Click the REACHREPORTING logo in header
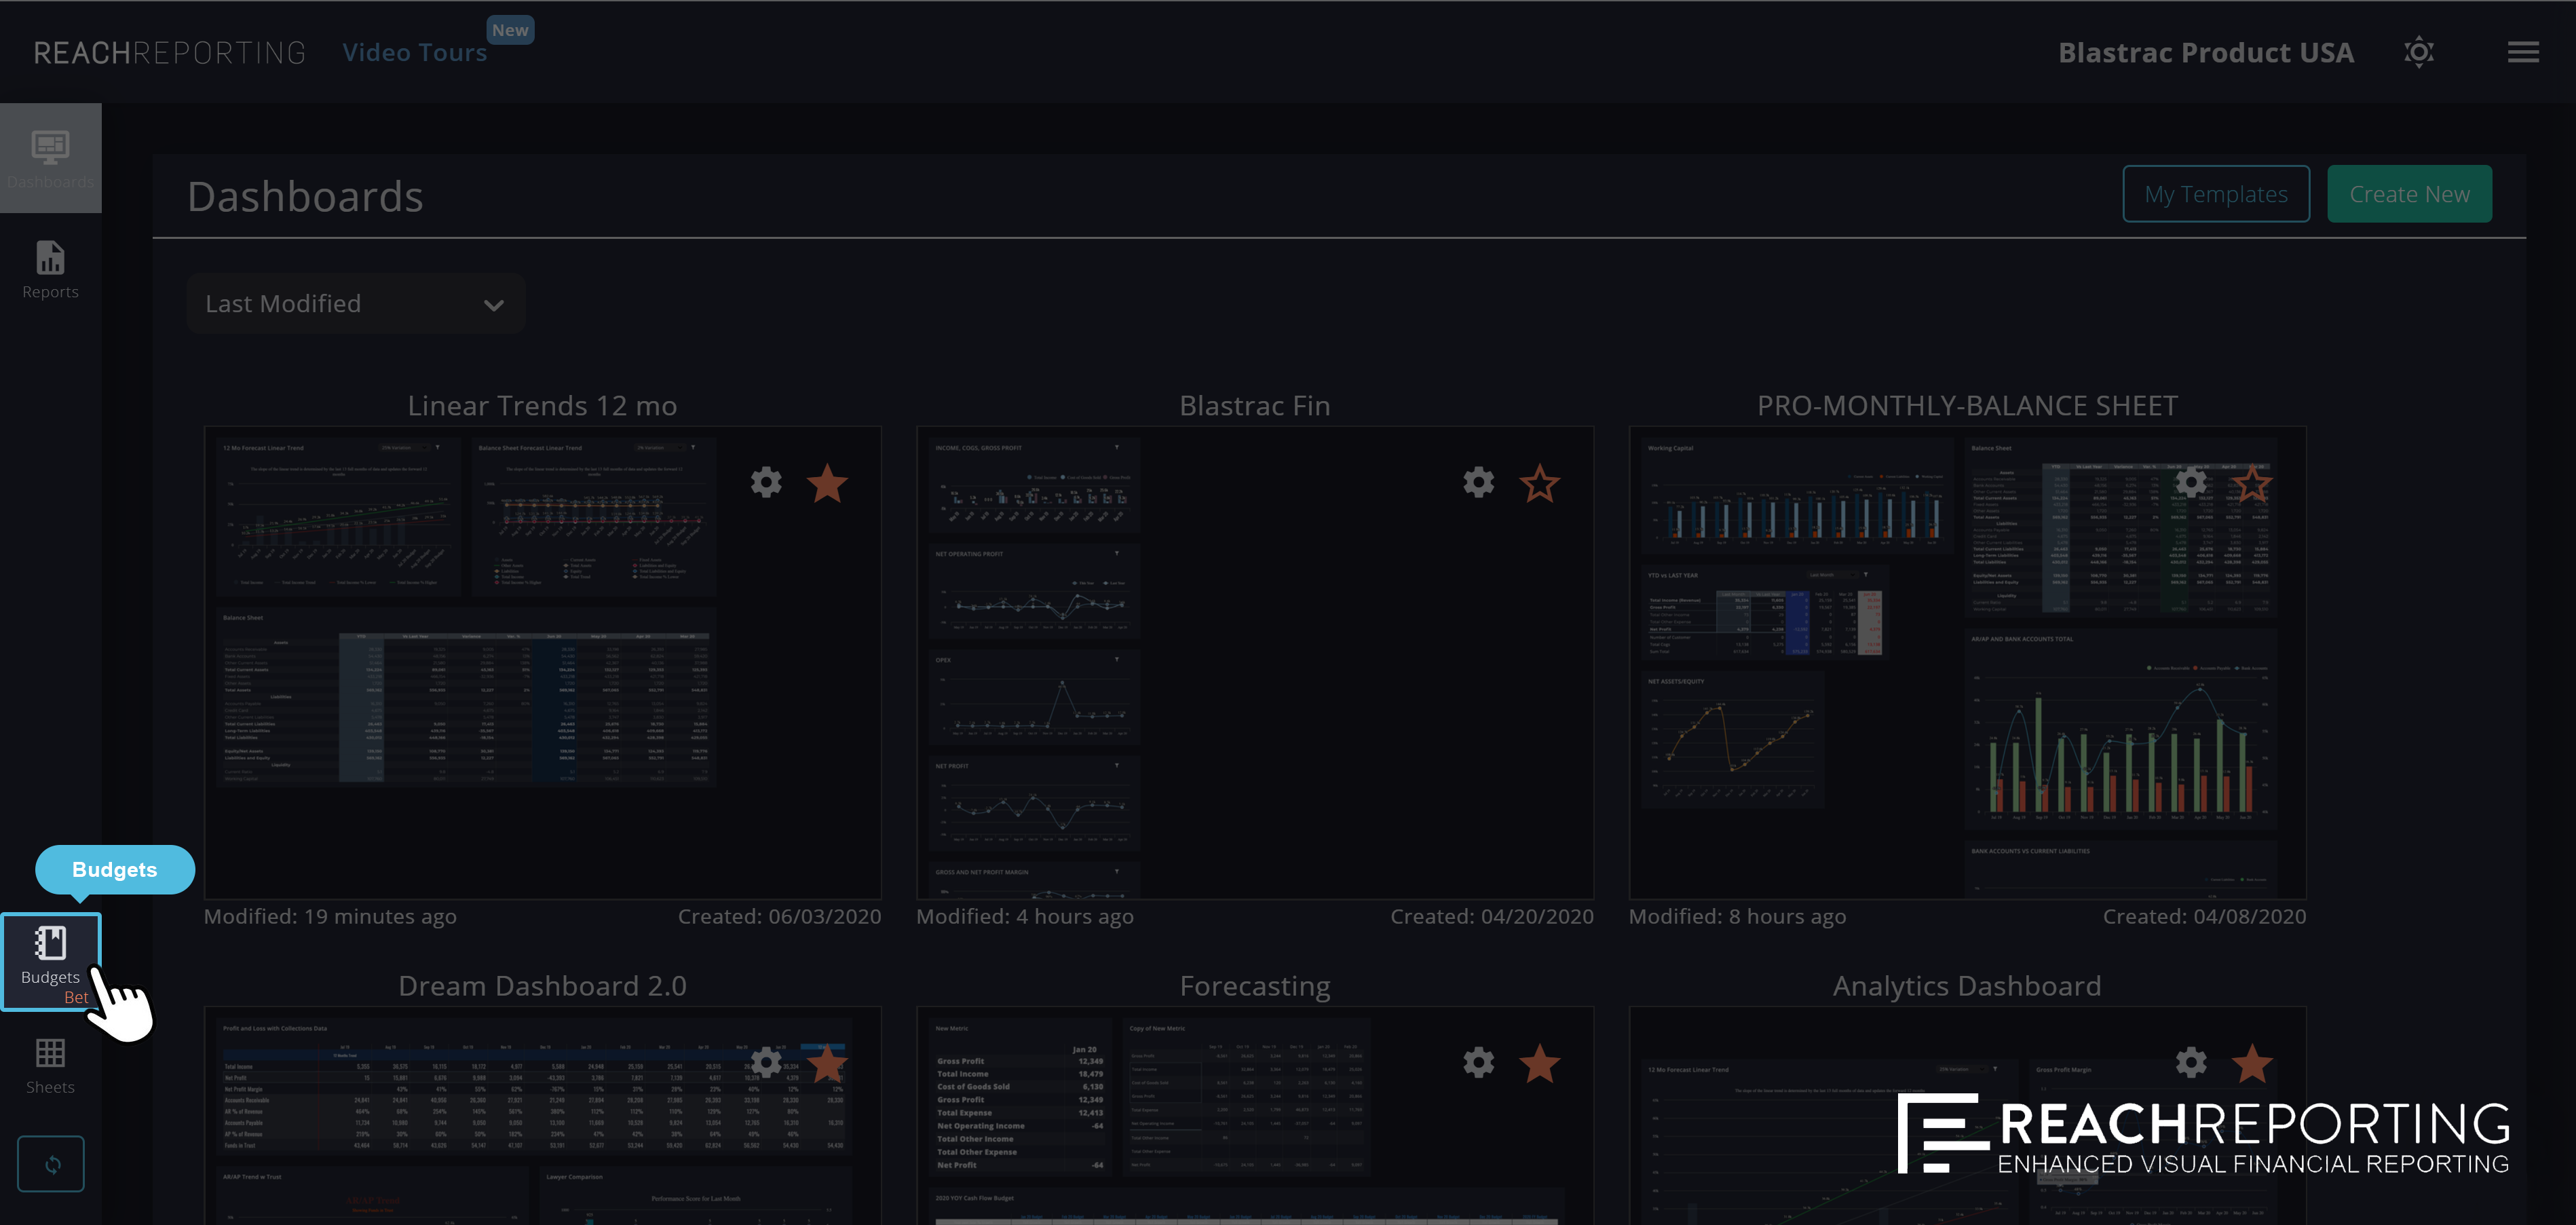The width and height of the screenshot is (2576, 1225). pos(169,53)
